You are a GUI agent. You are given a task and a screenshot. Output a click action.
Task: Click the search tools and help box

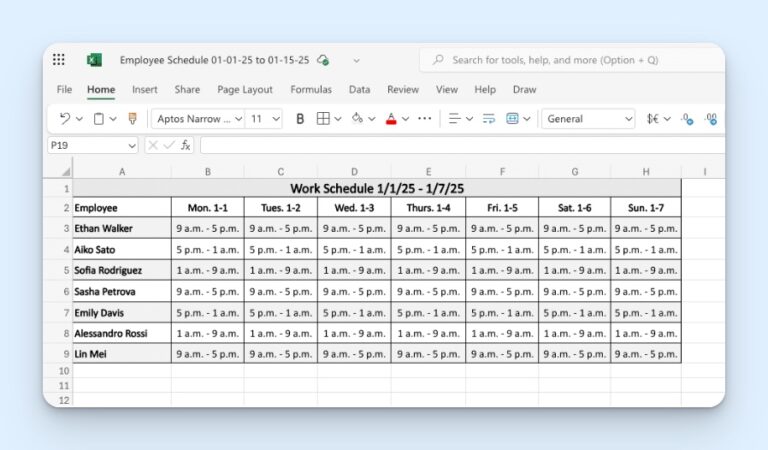click(572, 60)
